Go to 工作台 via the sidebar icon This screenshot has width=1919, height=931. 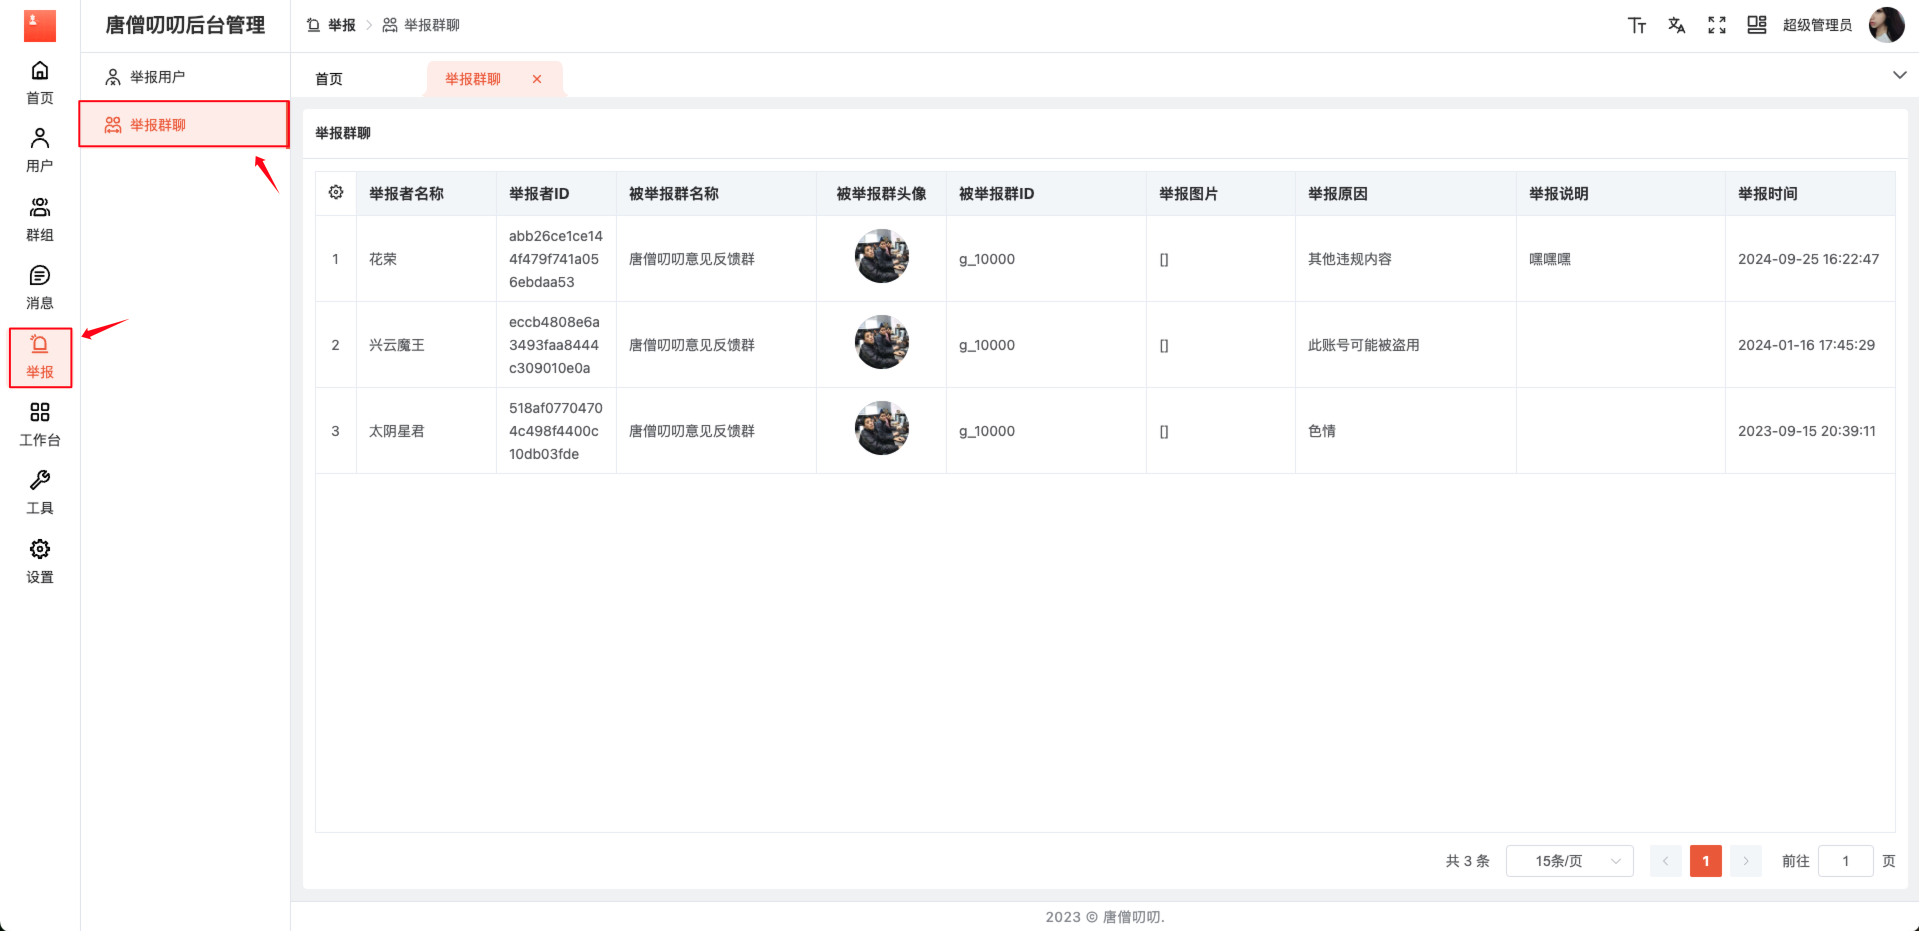click(x=40, y=423)
